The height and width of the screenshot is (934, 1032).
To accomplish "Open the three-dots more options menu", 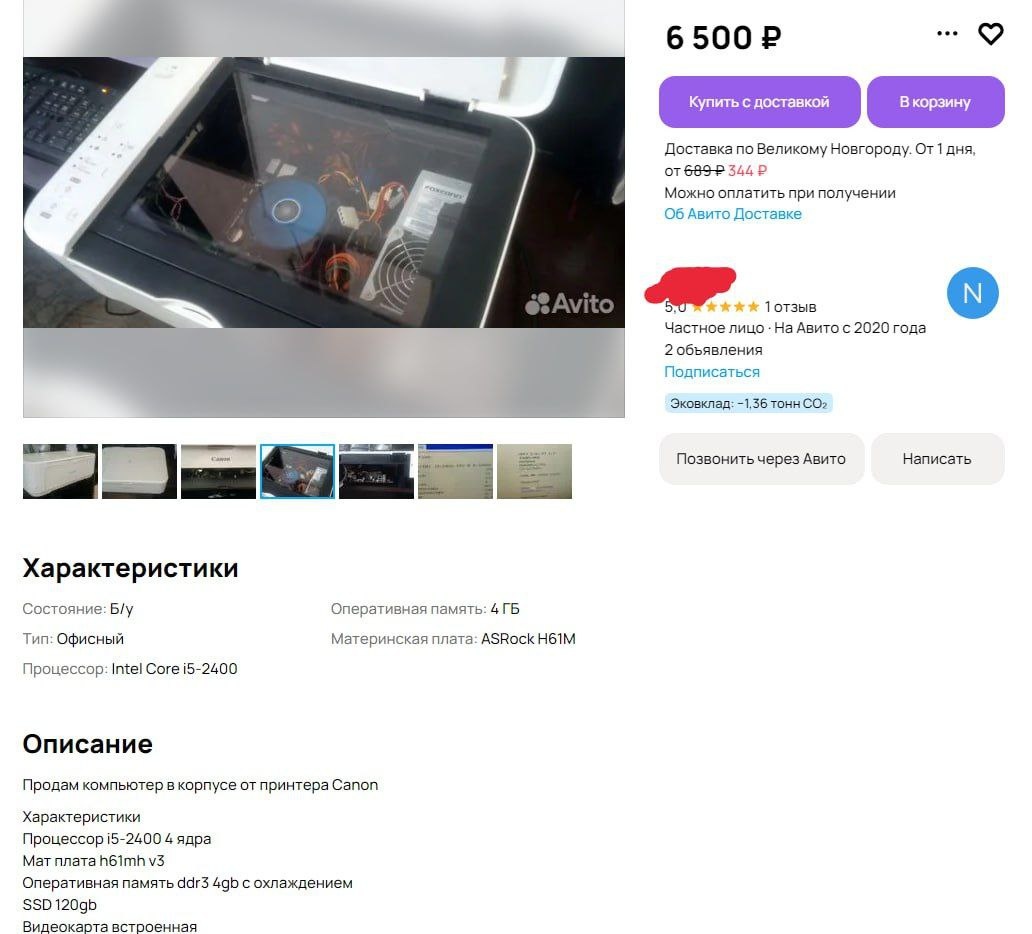I will pyautogui.click(x=947, y=34).
